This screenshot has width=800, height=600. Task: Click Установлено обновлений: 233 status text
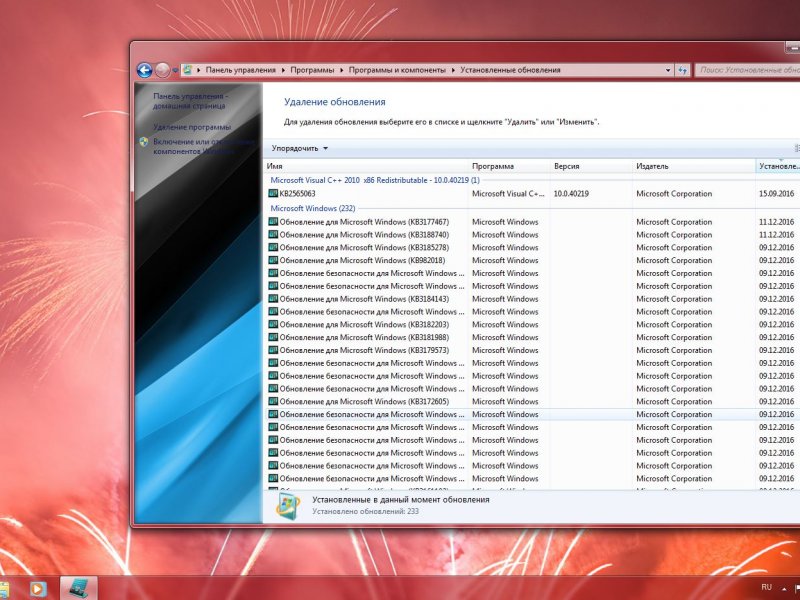365,511
